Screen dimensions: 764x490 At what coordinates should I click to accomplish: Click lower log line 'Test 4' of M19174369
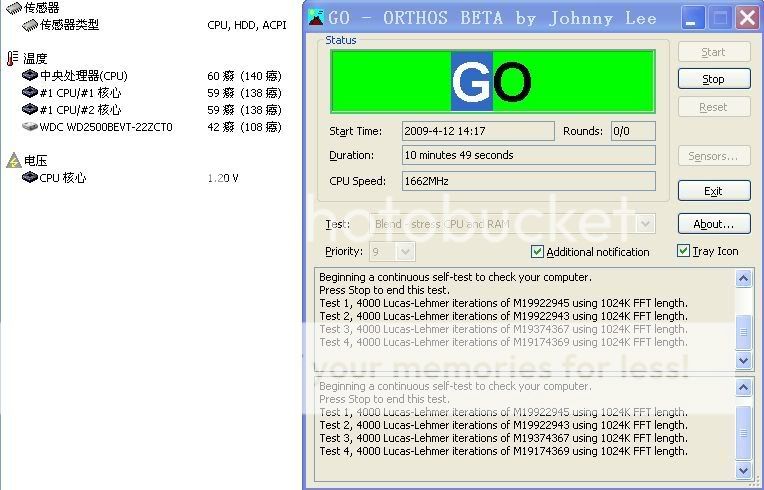click(x=503, y=451)
